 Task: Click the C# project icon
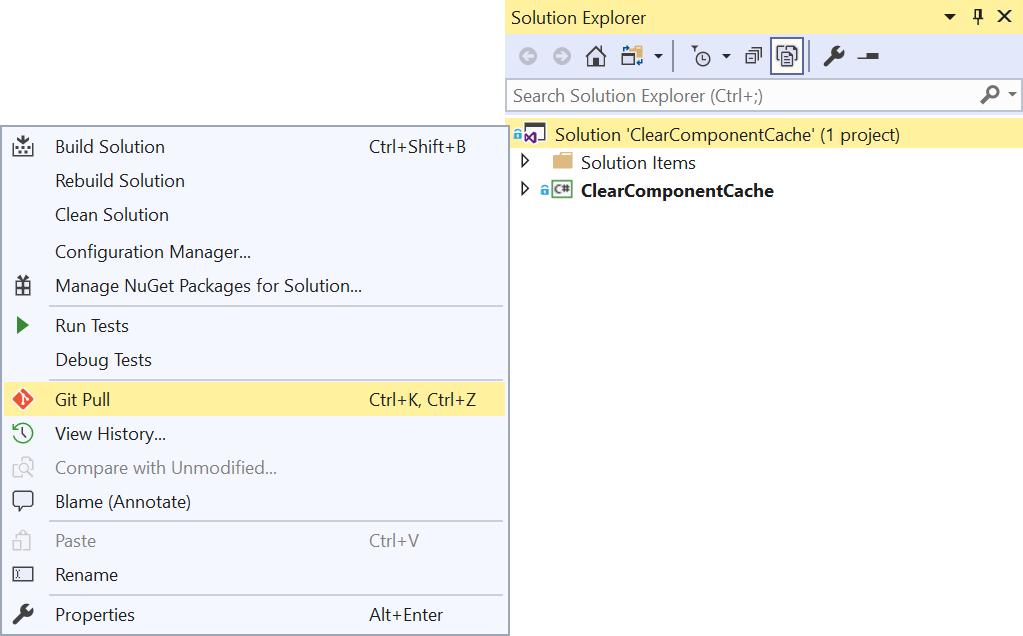pyautogui.click(x=562, y=190)
